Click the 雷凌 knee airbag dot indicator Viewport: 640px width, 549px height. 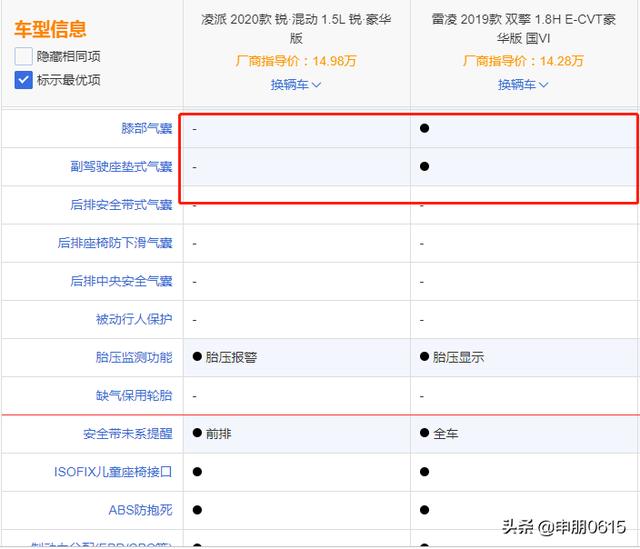click(x=425, y=129)
